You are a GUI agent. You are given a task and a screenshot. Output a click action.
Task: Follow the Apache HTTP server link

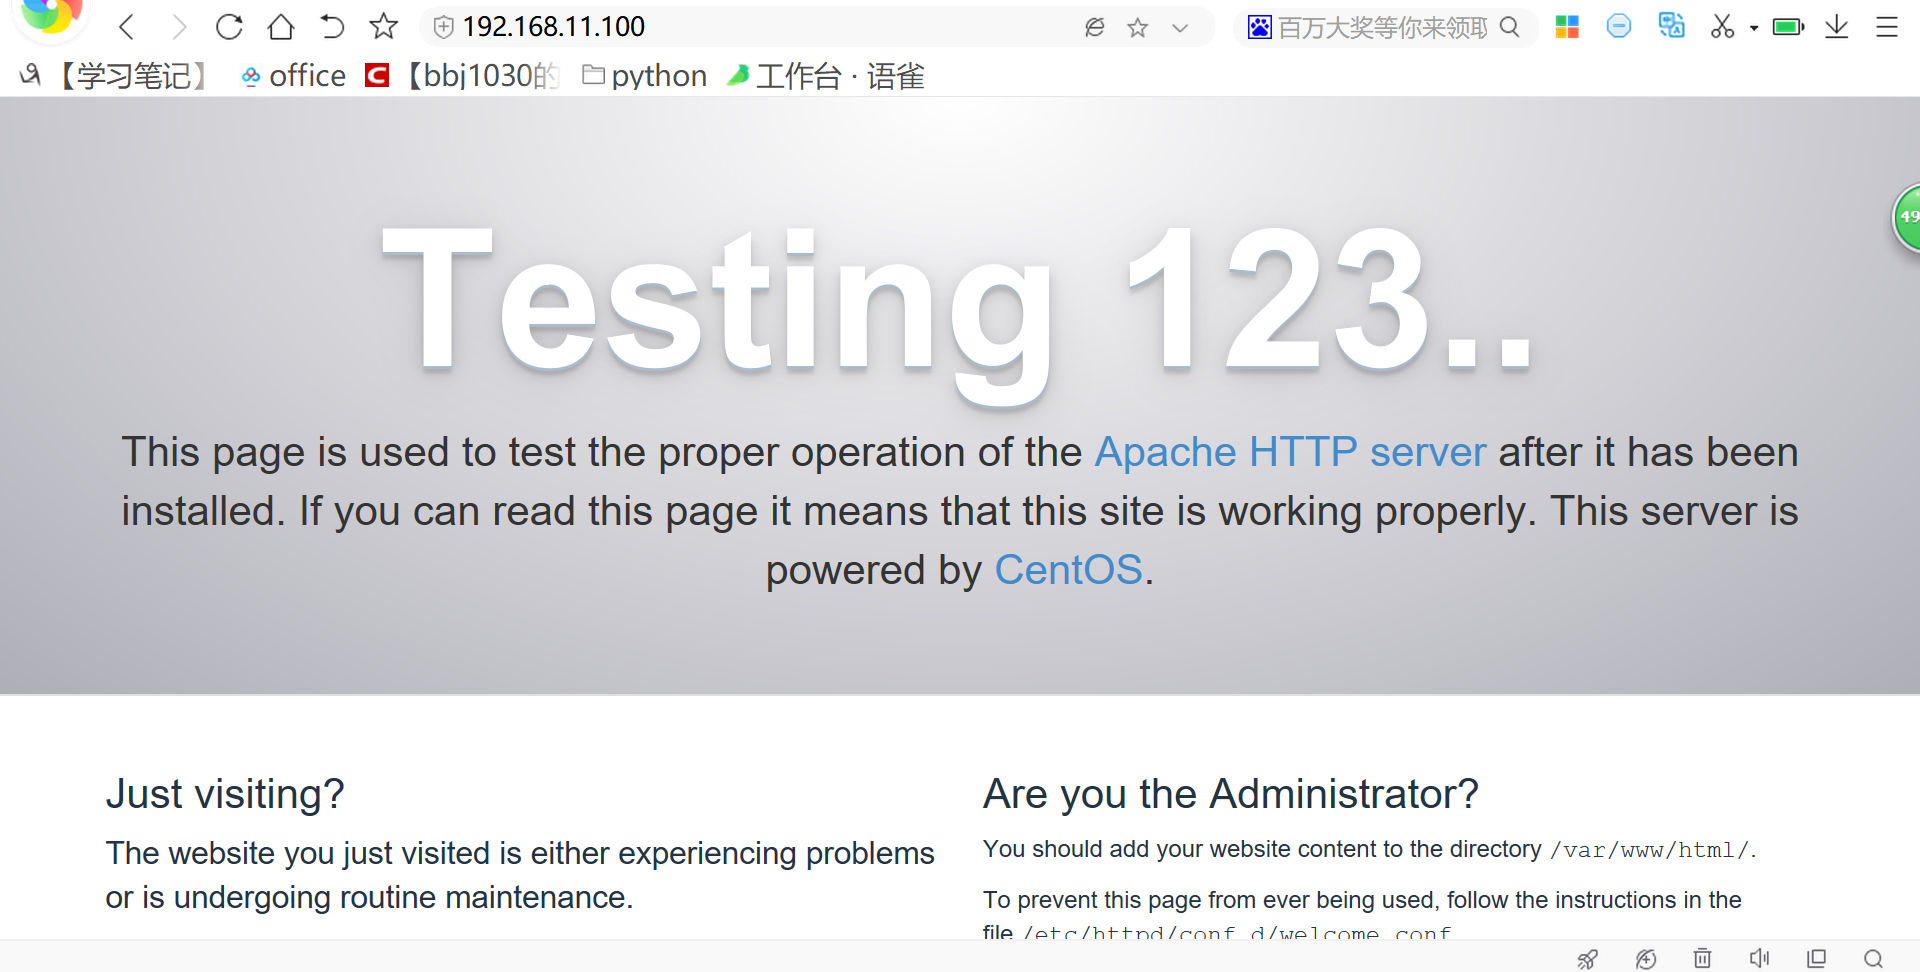(x=1290, y=452)
